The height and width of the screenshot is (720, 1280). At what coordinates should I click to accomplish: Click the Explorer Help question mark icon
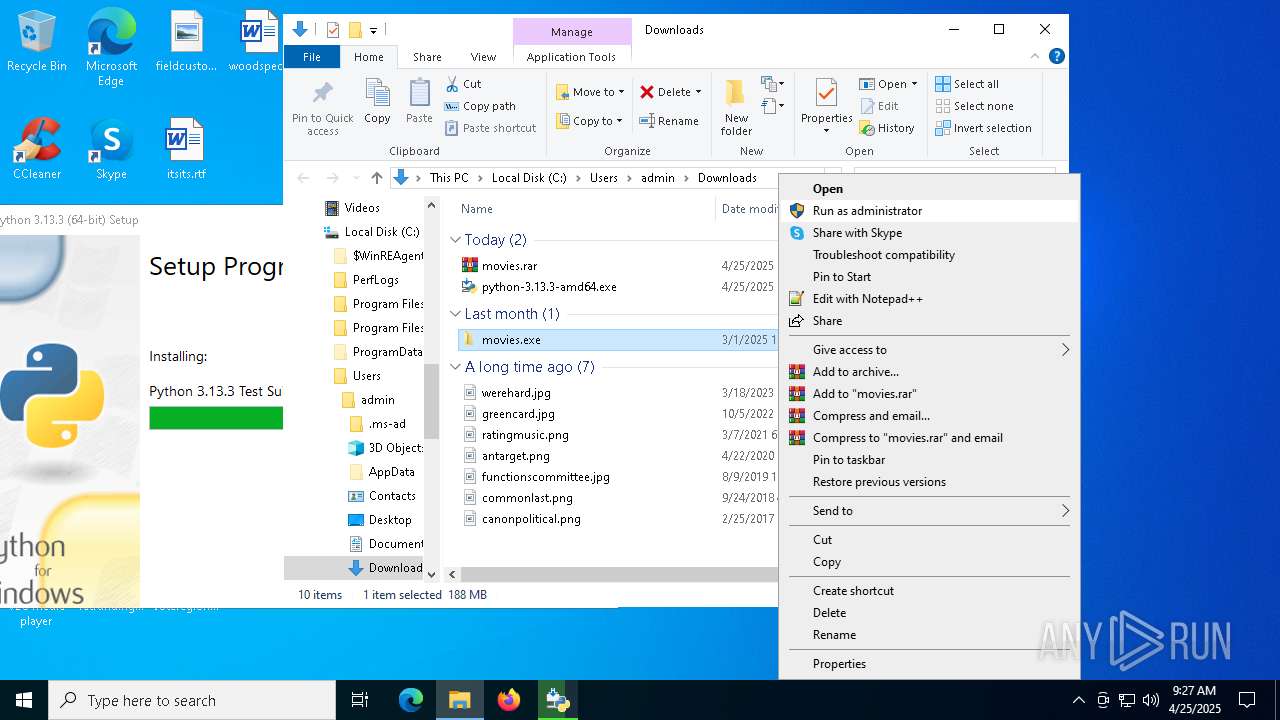1057,57
